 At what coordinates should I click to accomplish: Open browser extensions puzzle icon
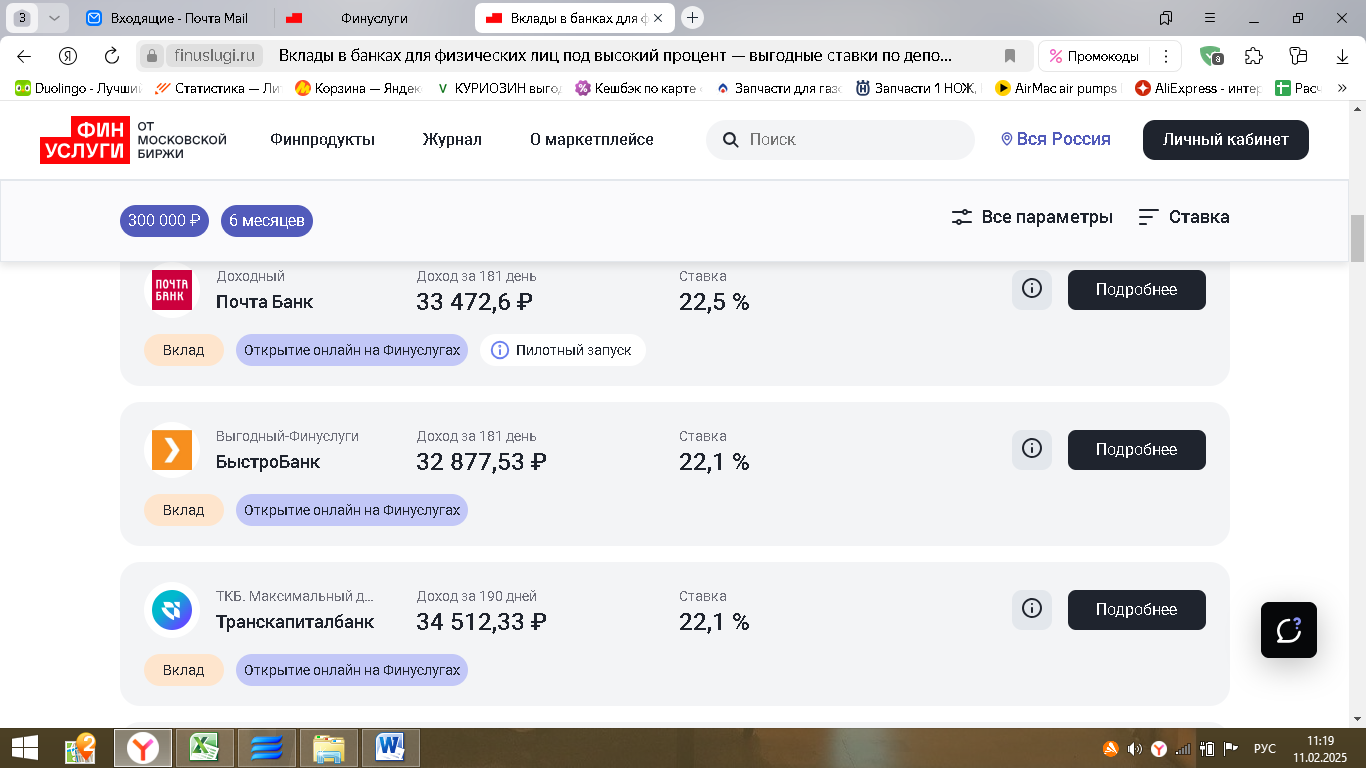coord(1253,56)
